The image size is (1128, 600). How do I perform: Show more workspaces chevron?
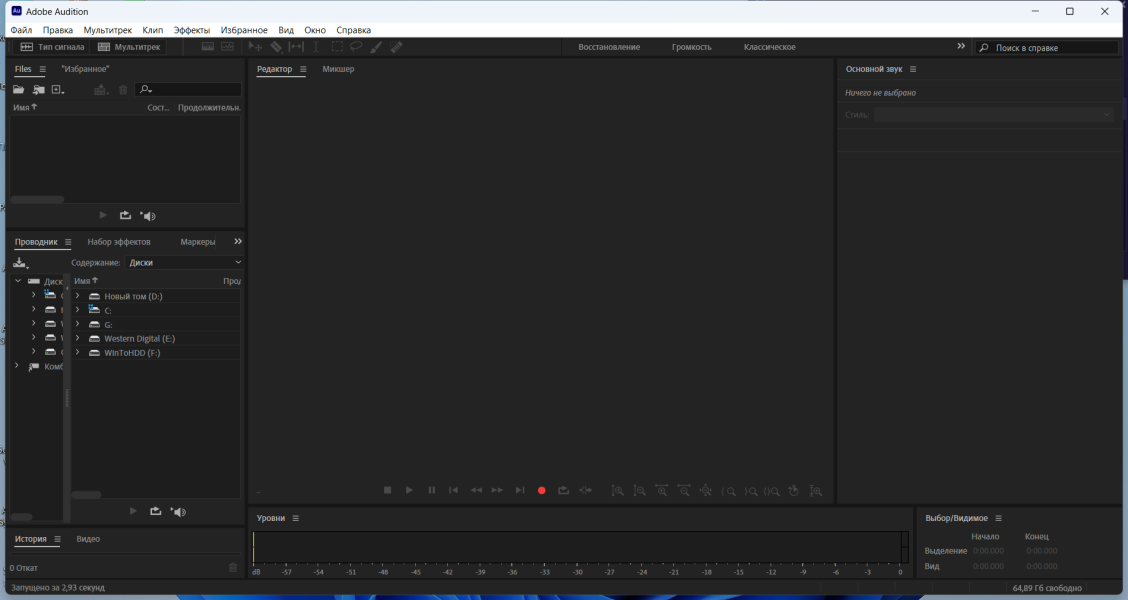pyautogui.click(x=961, y=46)
